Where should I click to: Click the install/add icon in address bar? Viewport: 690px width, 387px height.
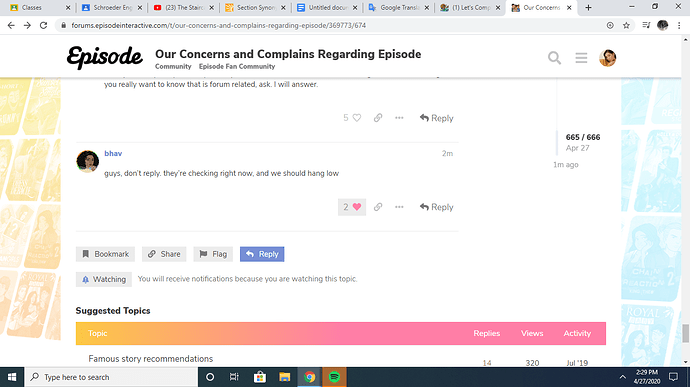coord(610,26)
